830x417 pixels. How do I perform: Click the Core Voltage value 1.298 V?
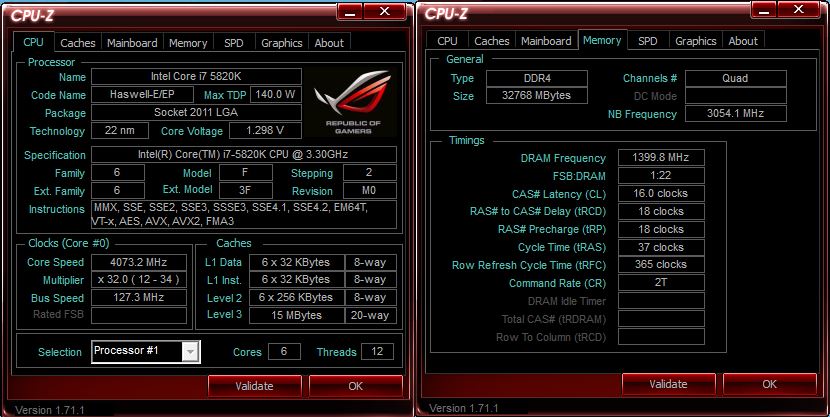click(265, 130)
